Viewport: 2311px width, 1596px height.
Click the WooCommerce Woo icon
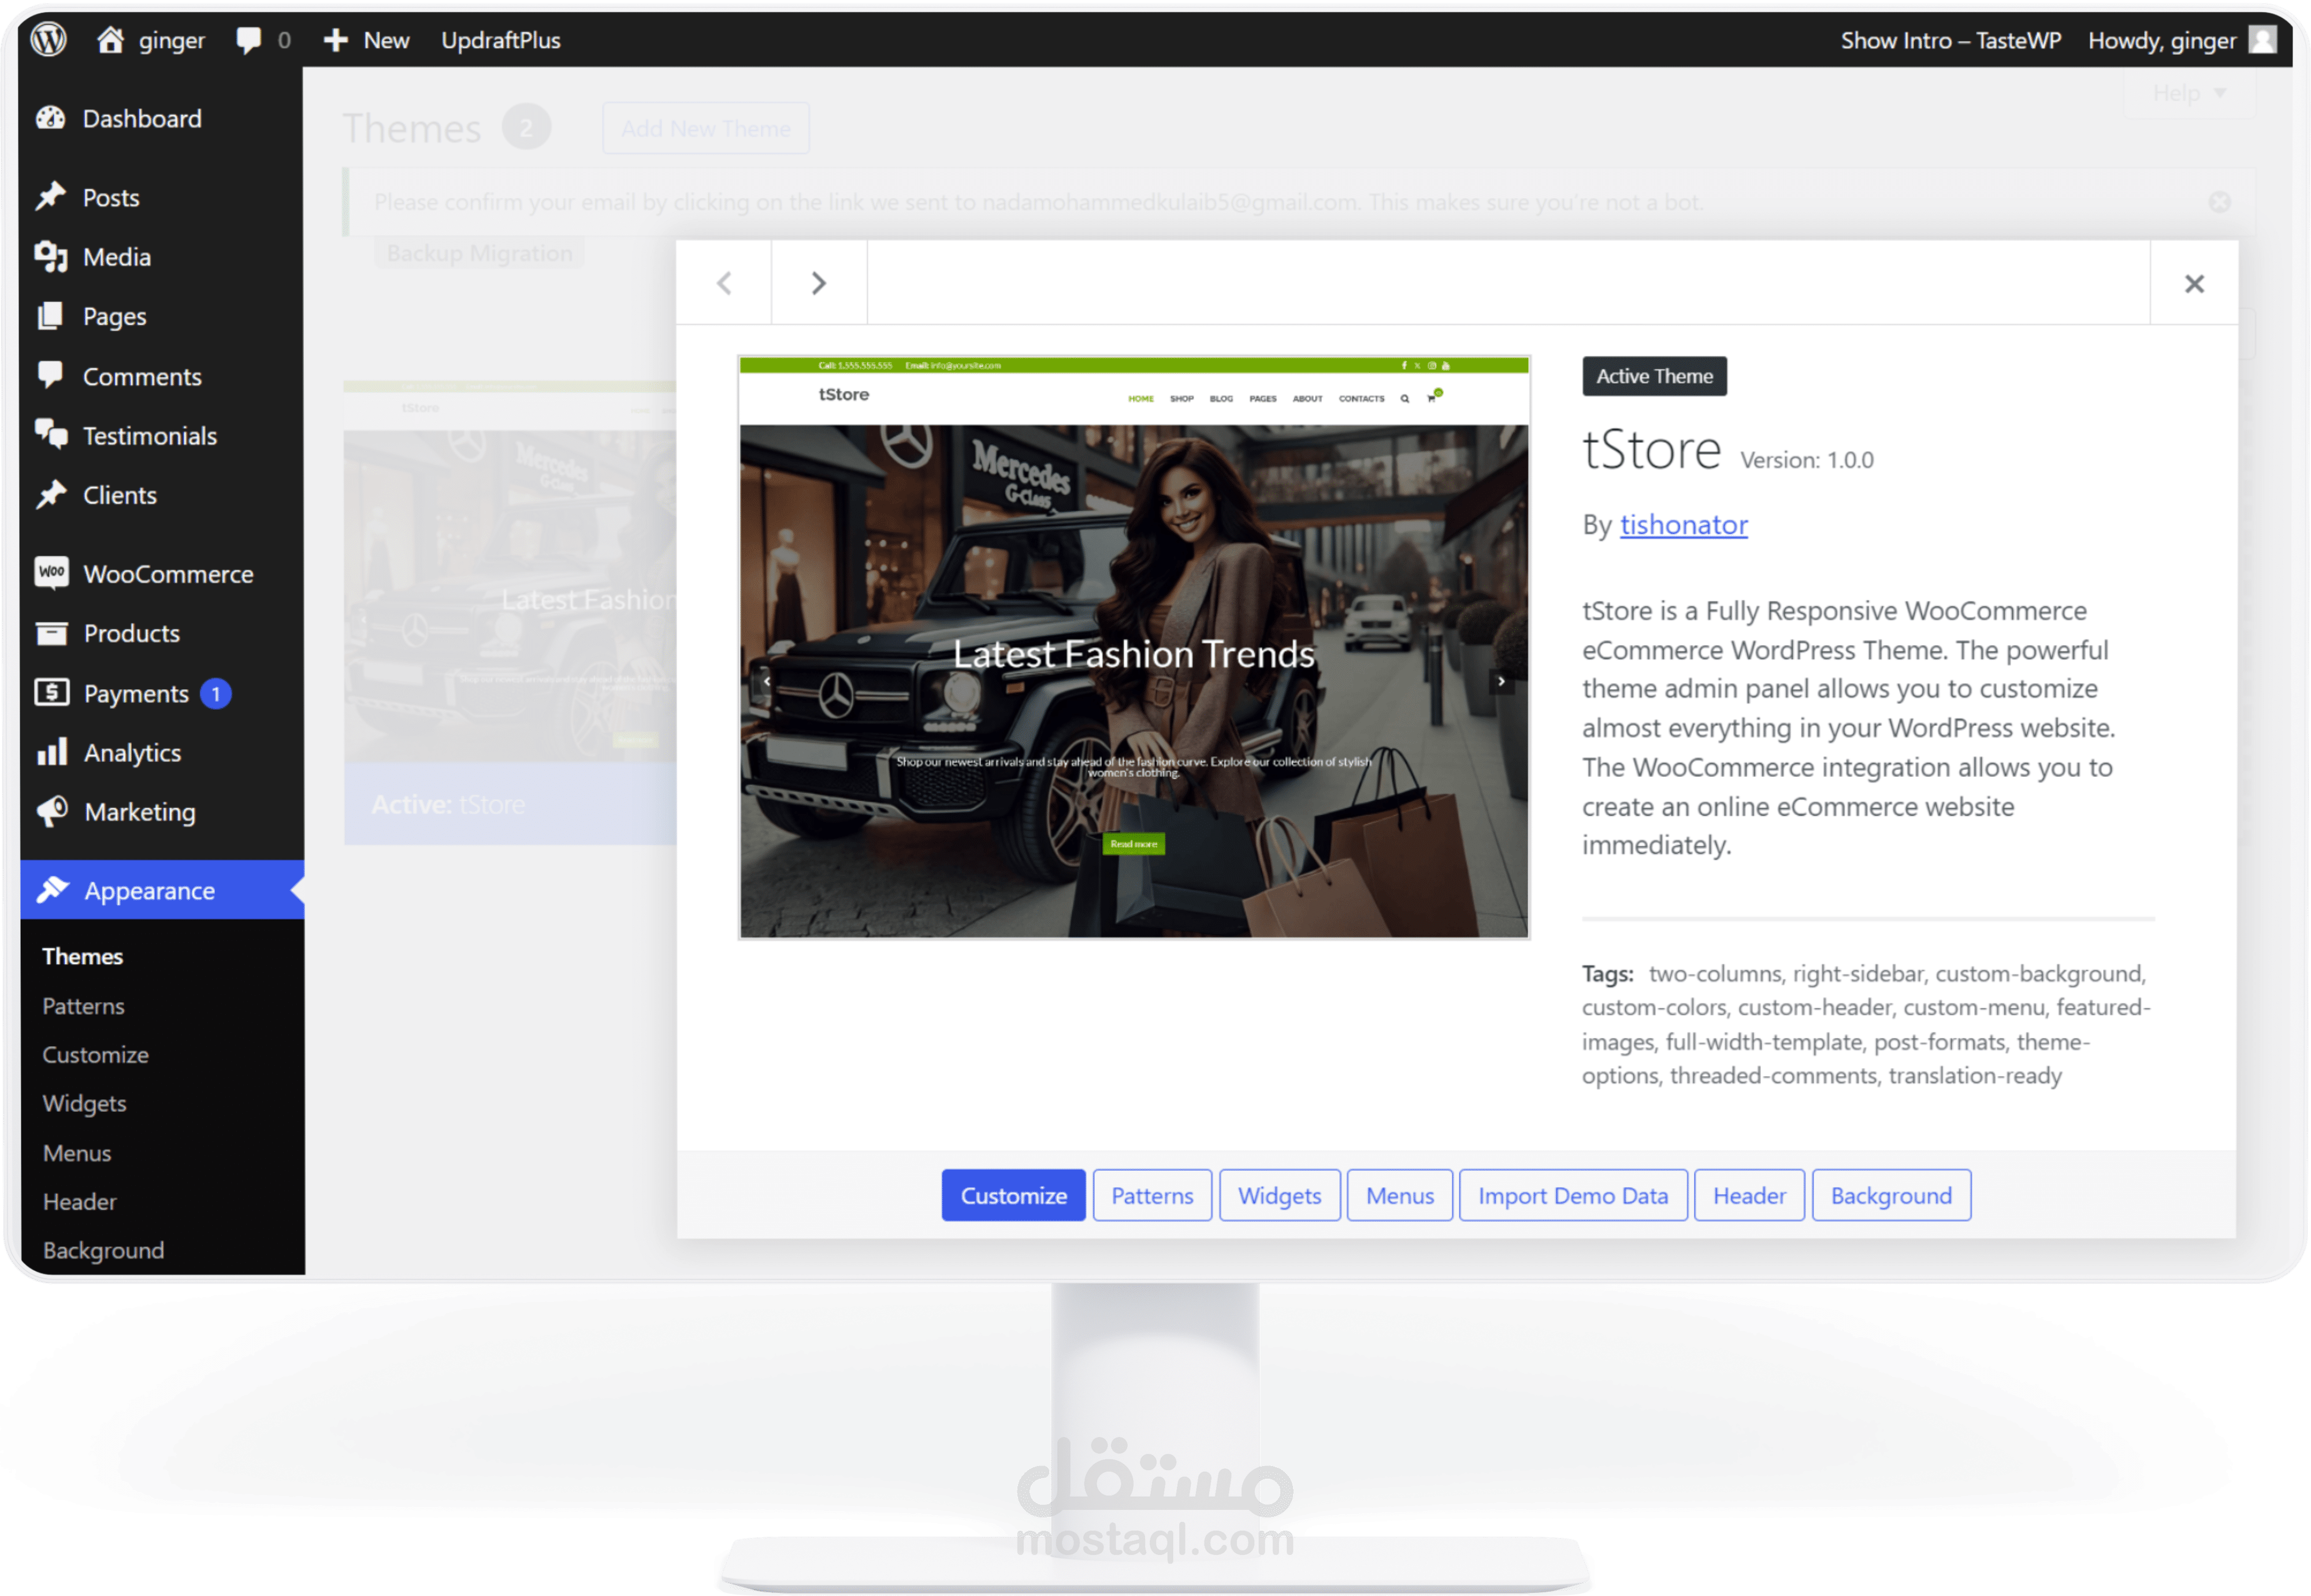pyautogui.click(x=51, y=573)
